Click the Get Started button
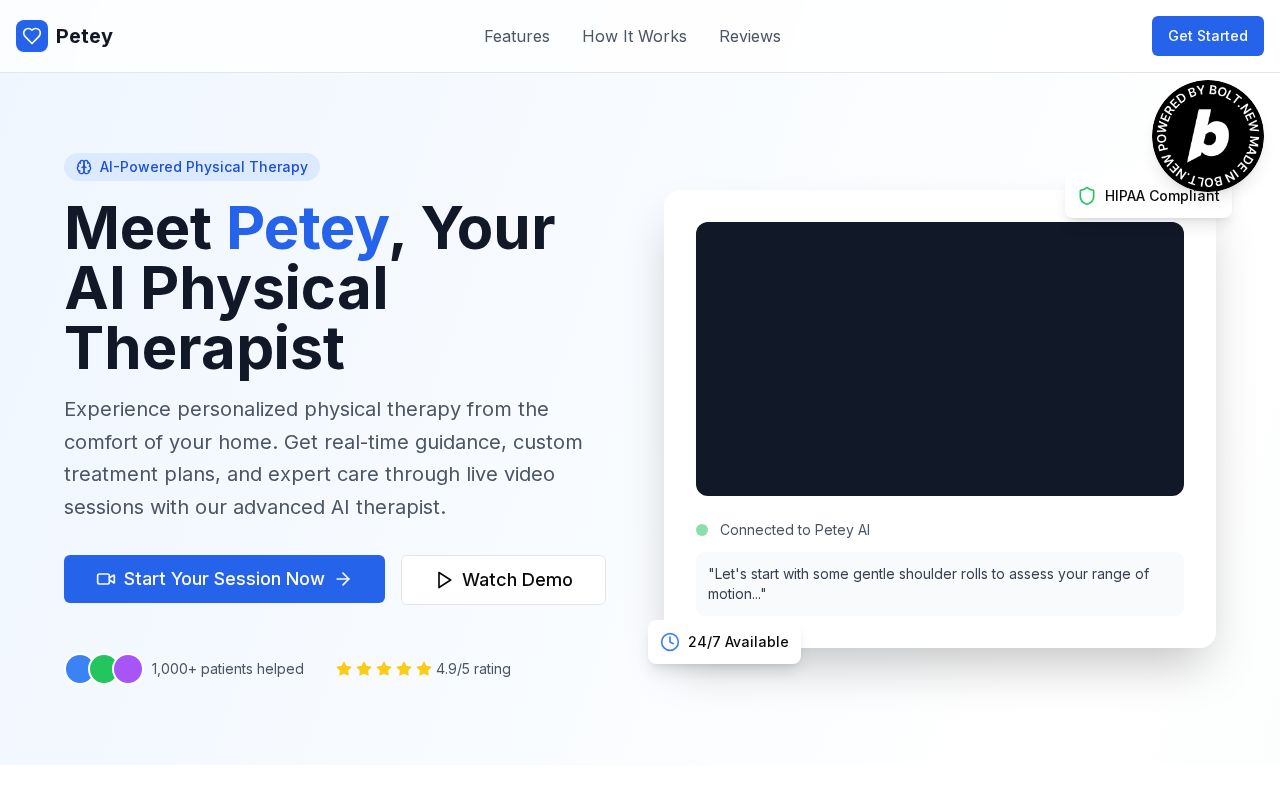 (x=1208, y=36)
